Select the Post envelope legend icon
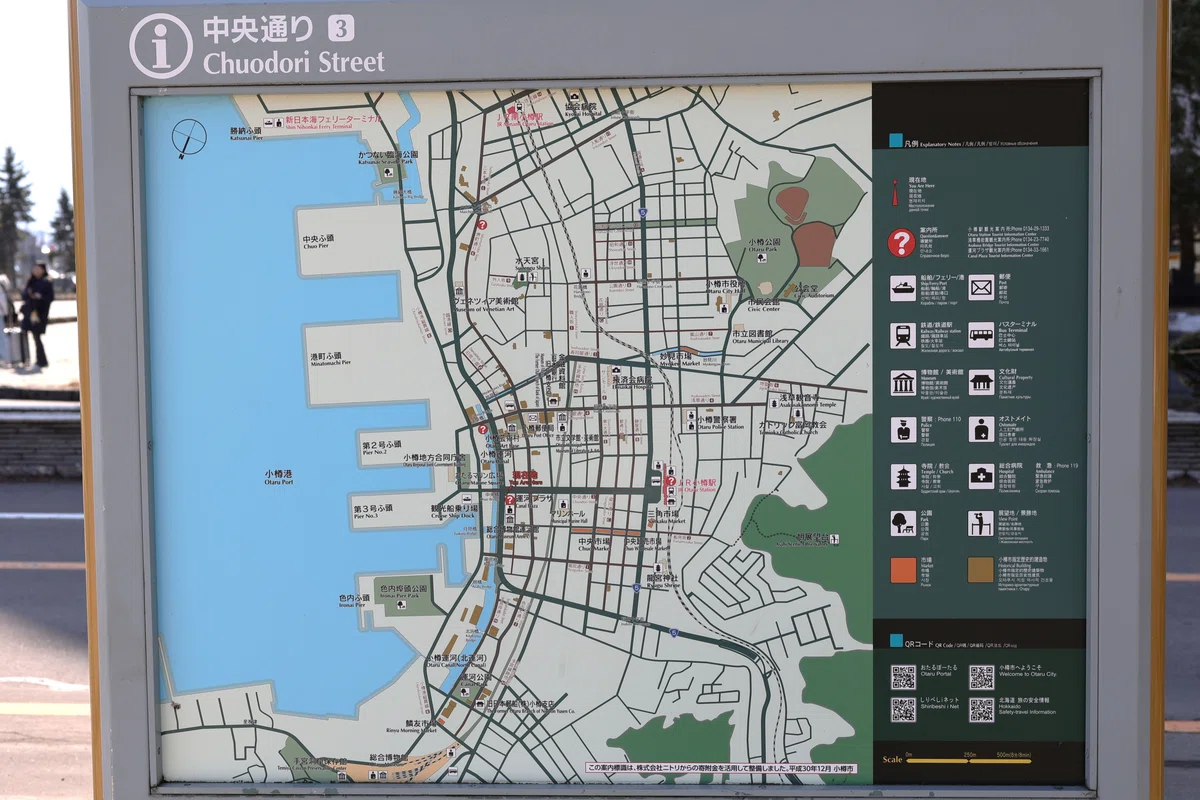Image resolution: width=1200 pixels, height=800 pixels. (981, 288)
